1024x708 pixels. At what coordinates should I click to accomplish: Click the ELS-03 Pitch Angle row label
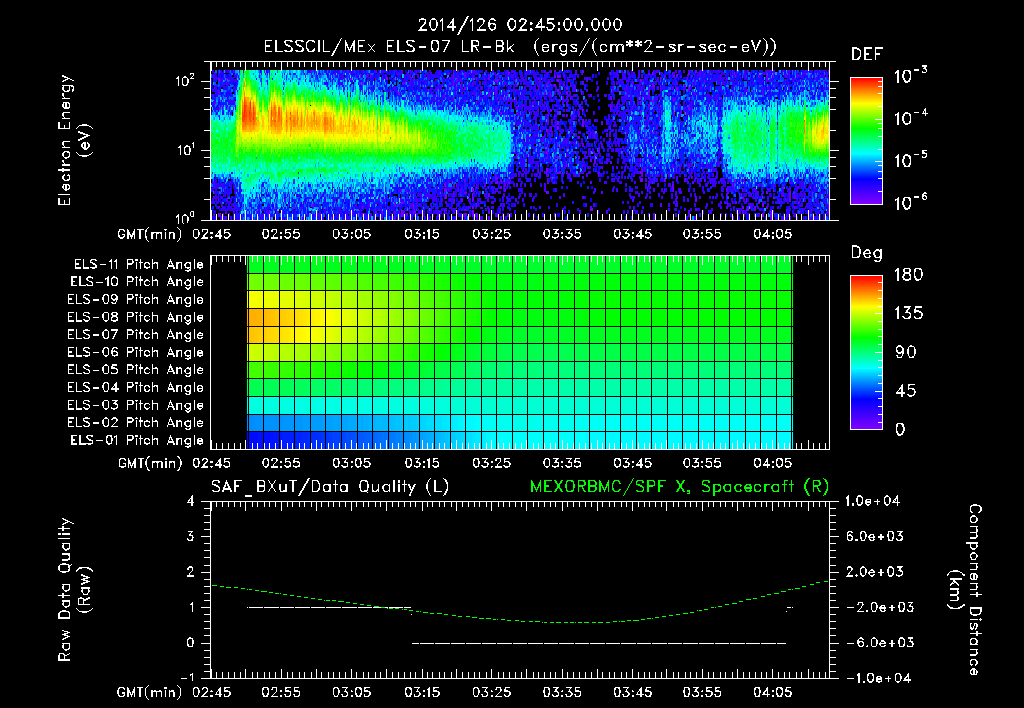[136, 406]
